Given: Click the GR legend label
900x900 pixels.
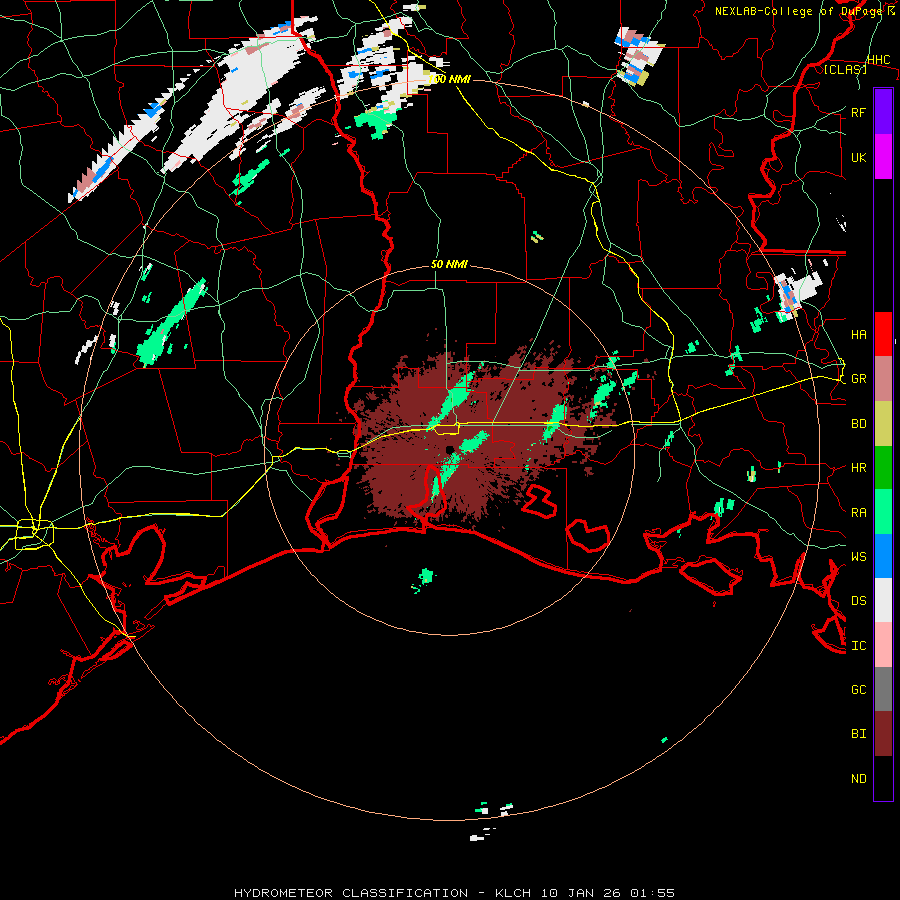Looking at the screenshot, I should pyautogui.click(x=859, y=379).
